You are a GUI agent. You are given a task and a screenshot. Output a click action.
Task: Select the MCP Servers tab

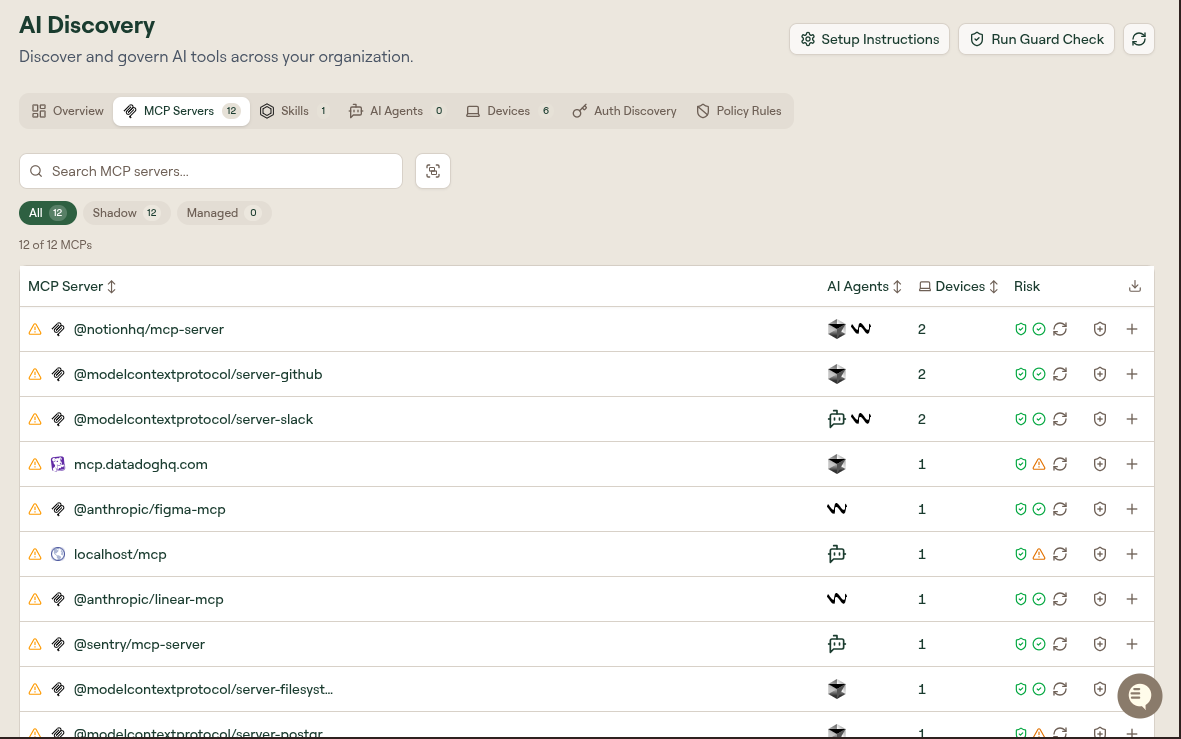[182, 111]
